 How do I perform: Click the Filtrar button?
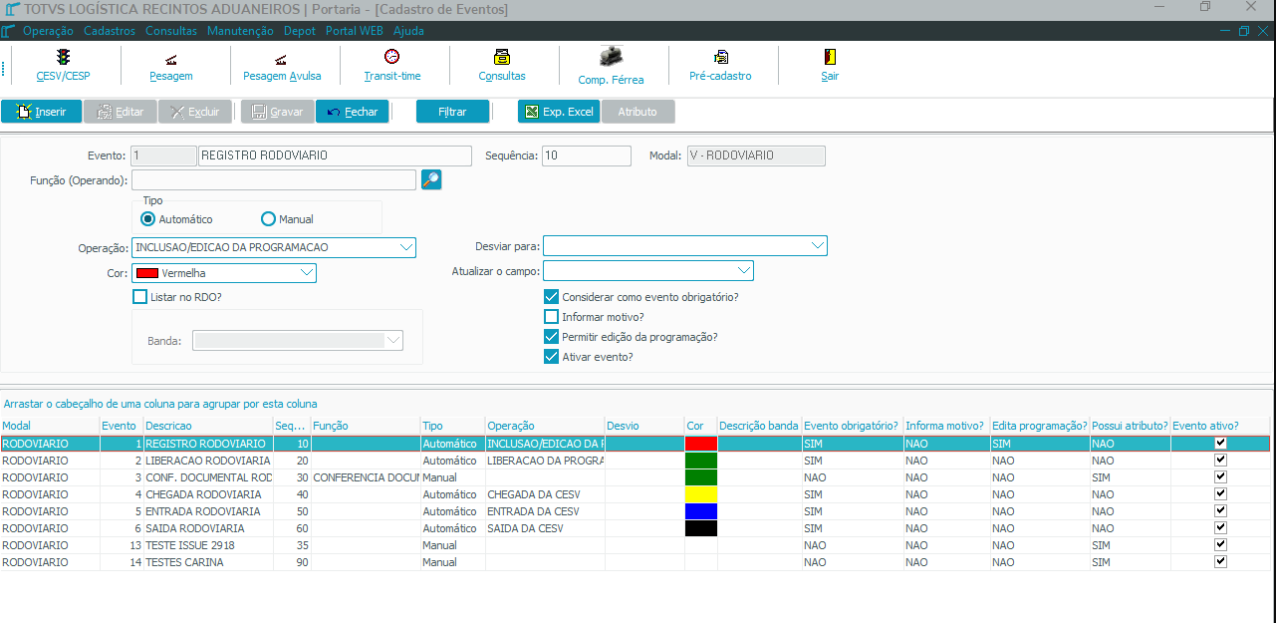click(x=453, y=112)
